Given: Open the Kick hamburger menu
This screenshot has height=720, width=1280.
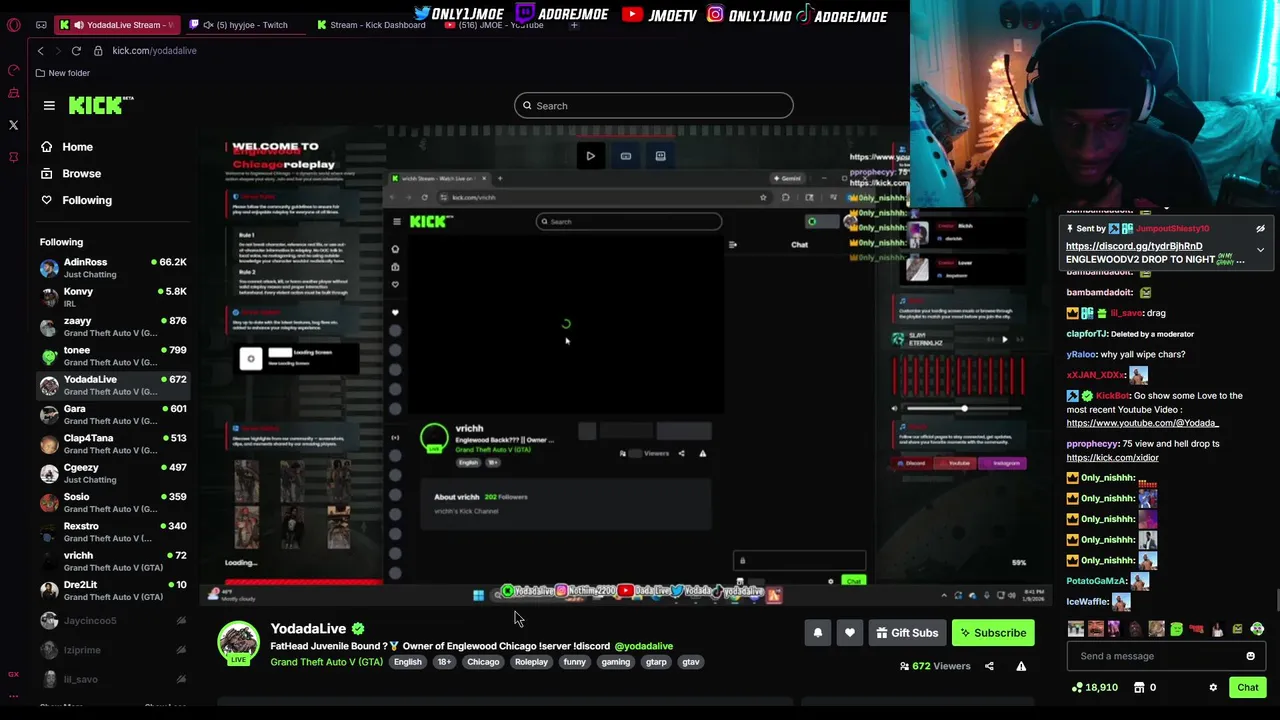Looking at the screenshot, I should point(49,105).
